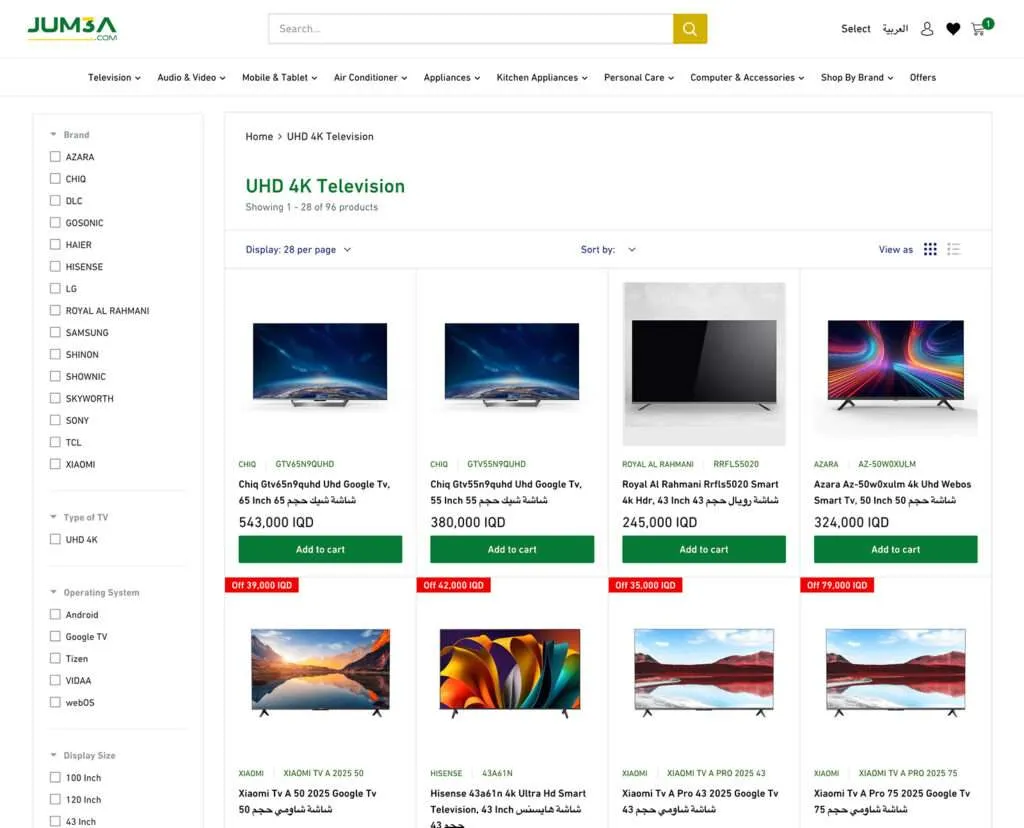Open the Mobile & Tablet menu

pyautogui.click(x=280, y=77)
